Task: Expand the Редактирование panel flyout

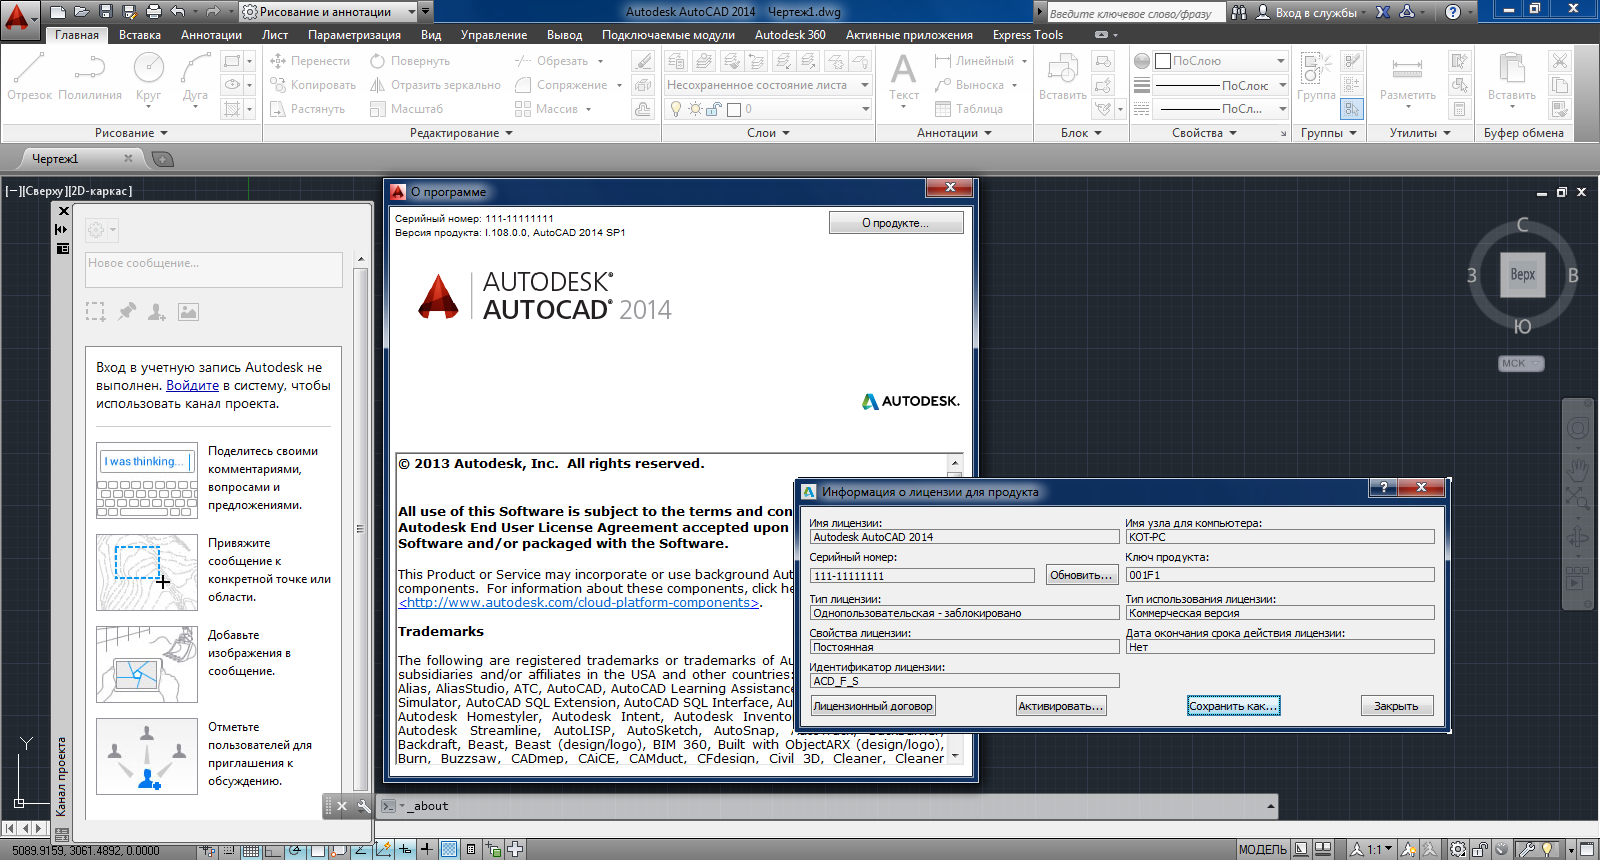Action: point(461,133)
